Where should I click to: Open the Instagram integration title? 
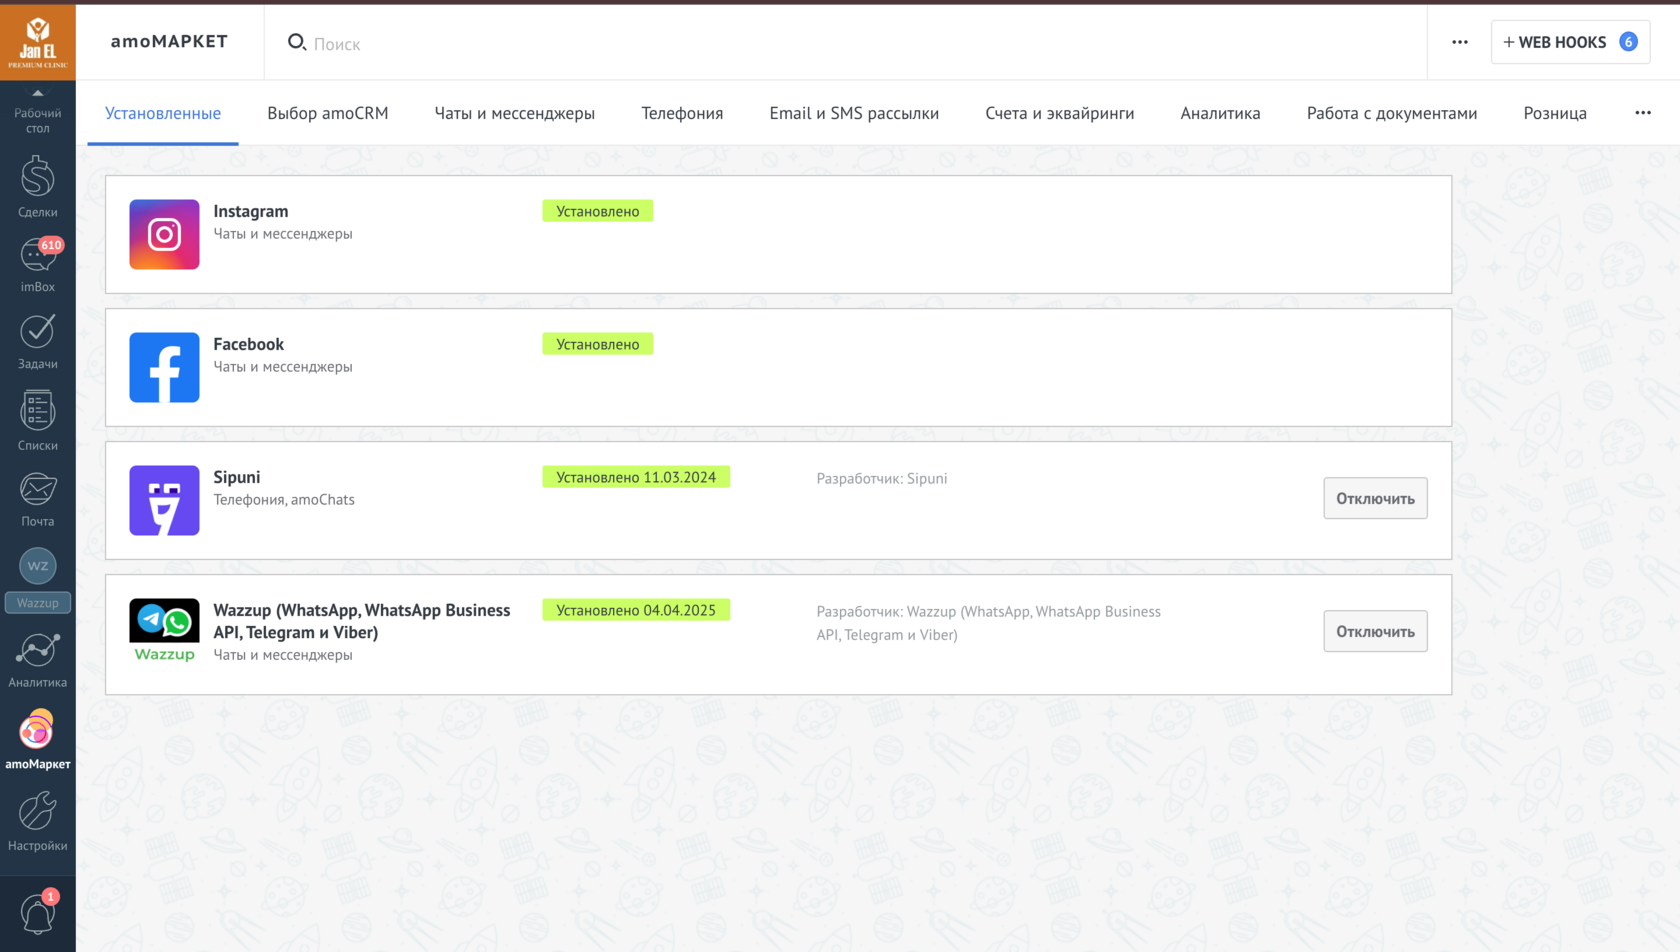pyautogui.click(x=251, y=211)
